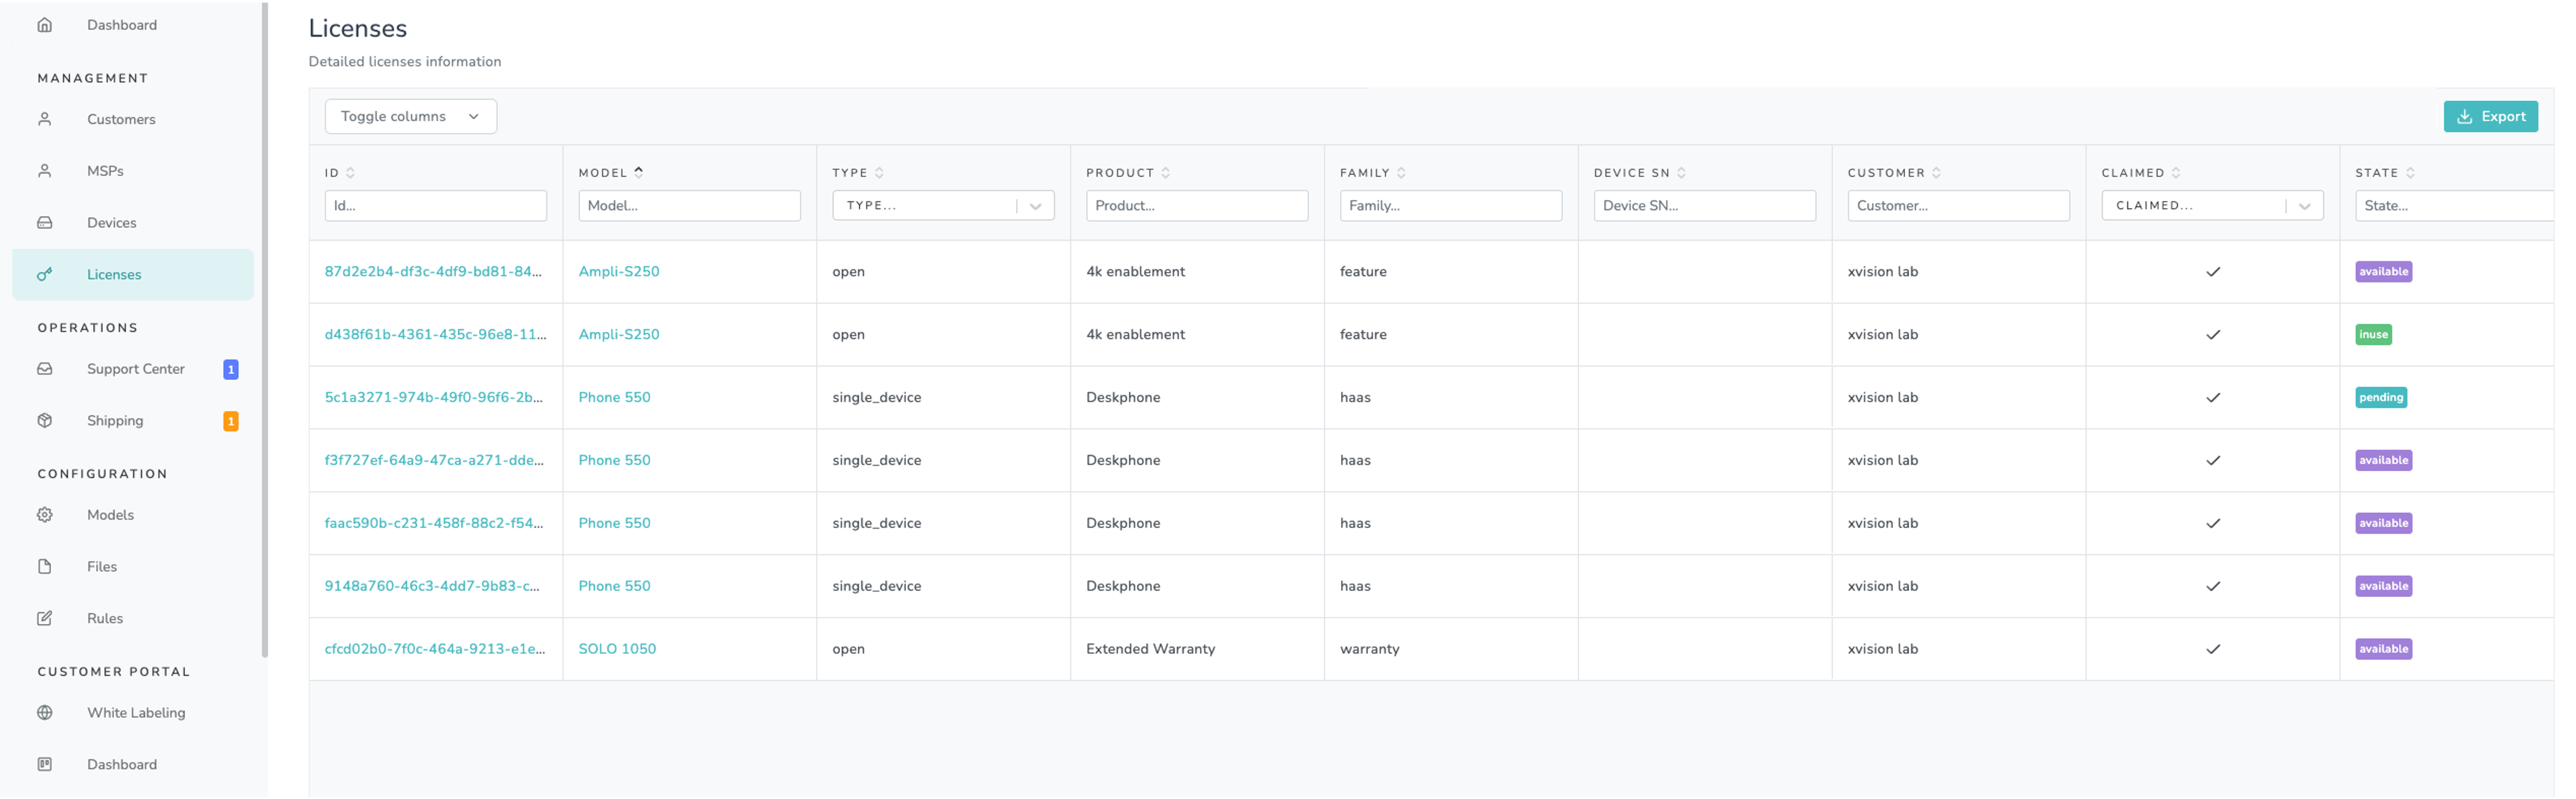This screenshot has height=799, width=2576.
Task: Click the Shipping package icon
Action: point(45,421)
